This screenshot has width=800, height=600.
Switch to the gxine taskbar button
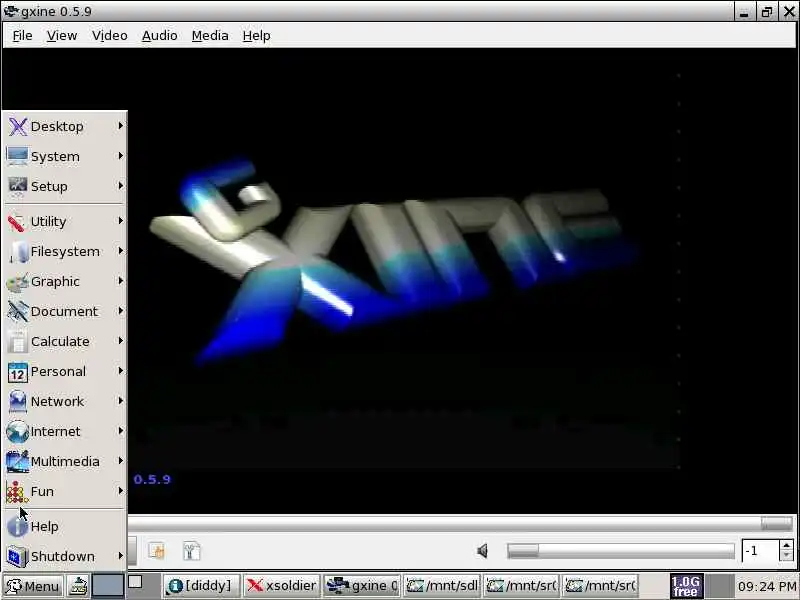pyautogui.click(x=362, y=586)
